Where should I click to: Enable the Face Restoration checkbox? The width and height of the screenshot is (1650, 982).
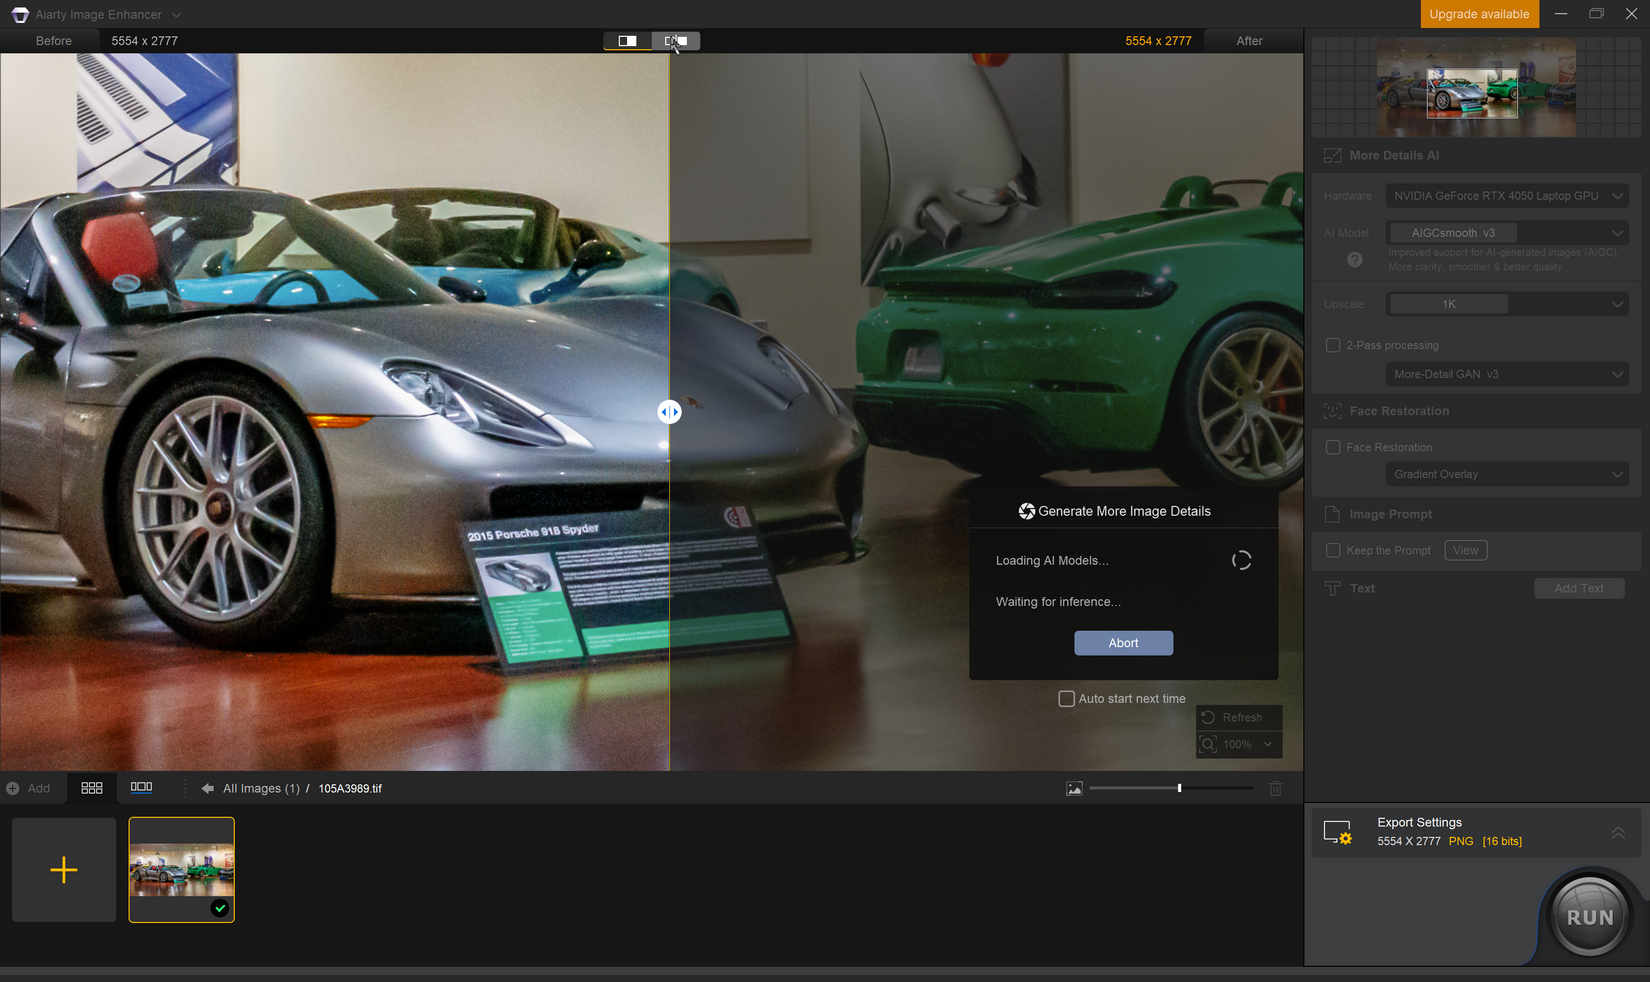click(x=1333, y=447)
